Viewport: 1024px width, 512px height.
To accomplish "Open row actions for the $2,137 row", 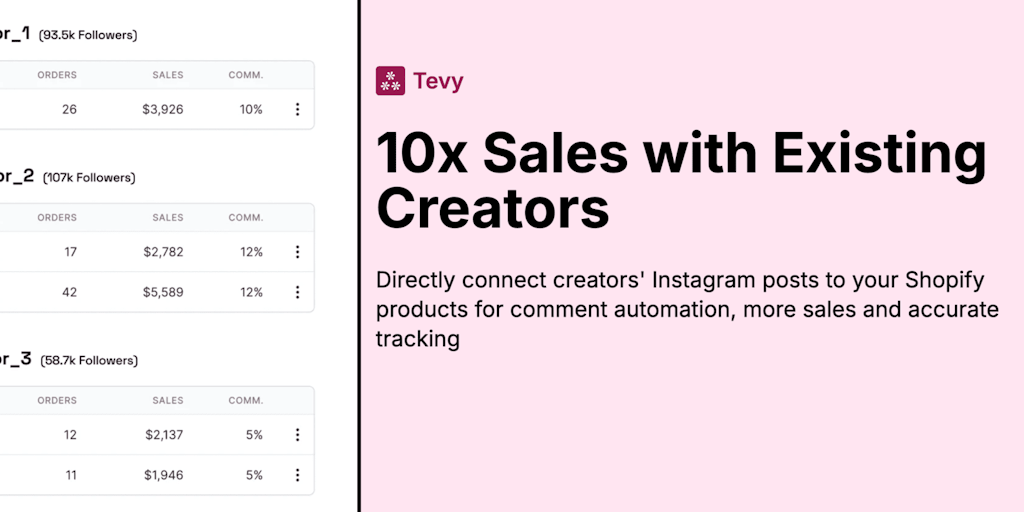I will click(297, 435).
